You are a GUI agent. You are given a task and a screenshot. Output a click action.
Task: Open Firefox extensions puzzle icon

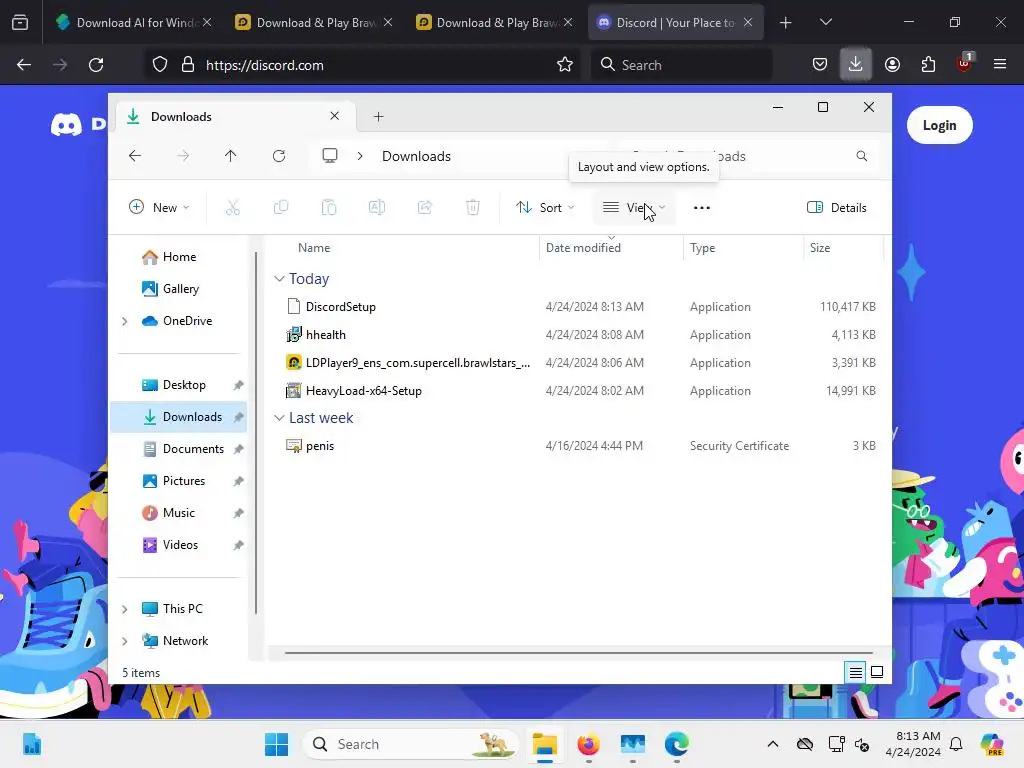coord(928,64)
